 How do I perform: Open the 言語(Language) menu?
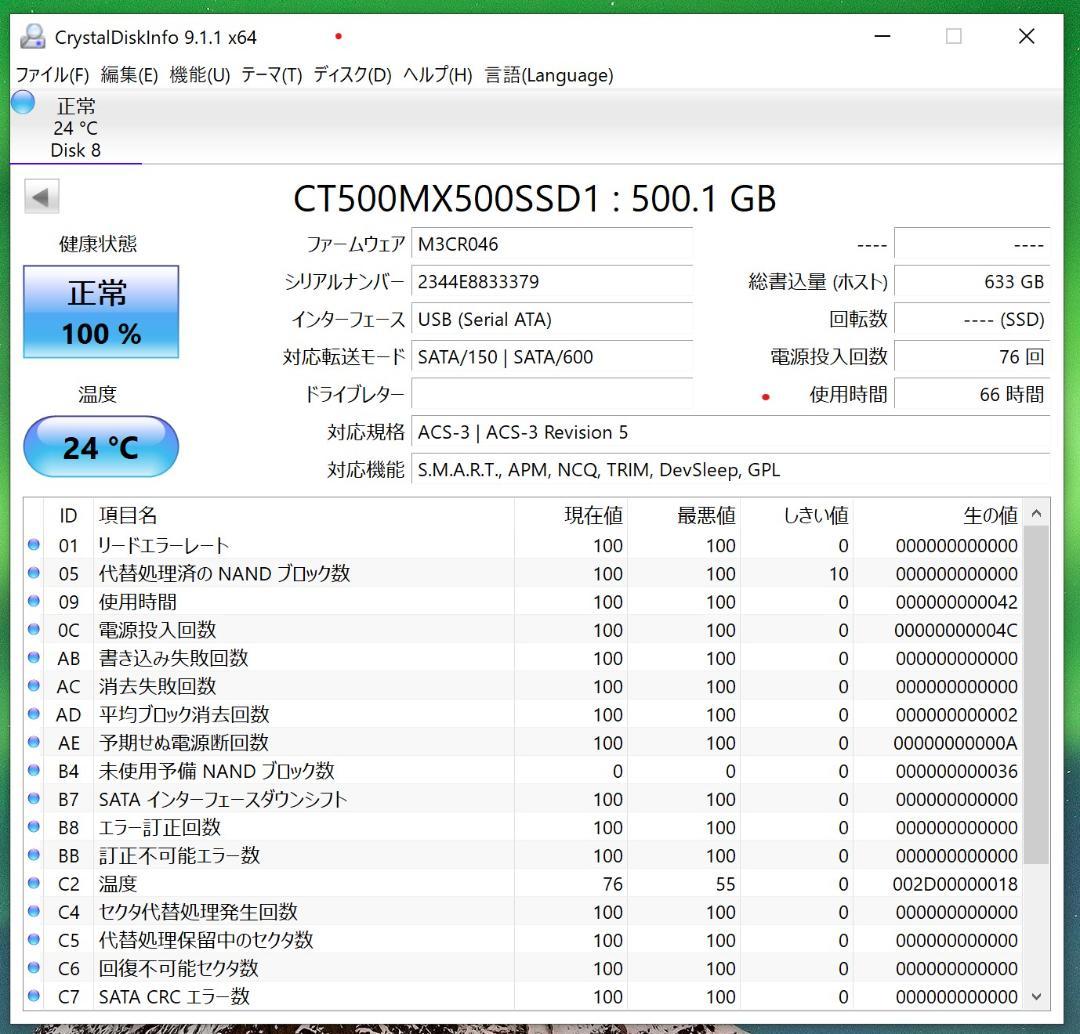point(548,74)
